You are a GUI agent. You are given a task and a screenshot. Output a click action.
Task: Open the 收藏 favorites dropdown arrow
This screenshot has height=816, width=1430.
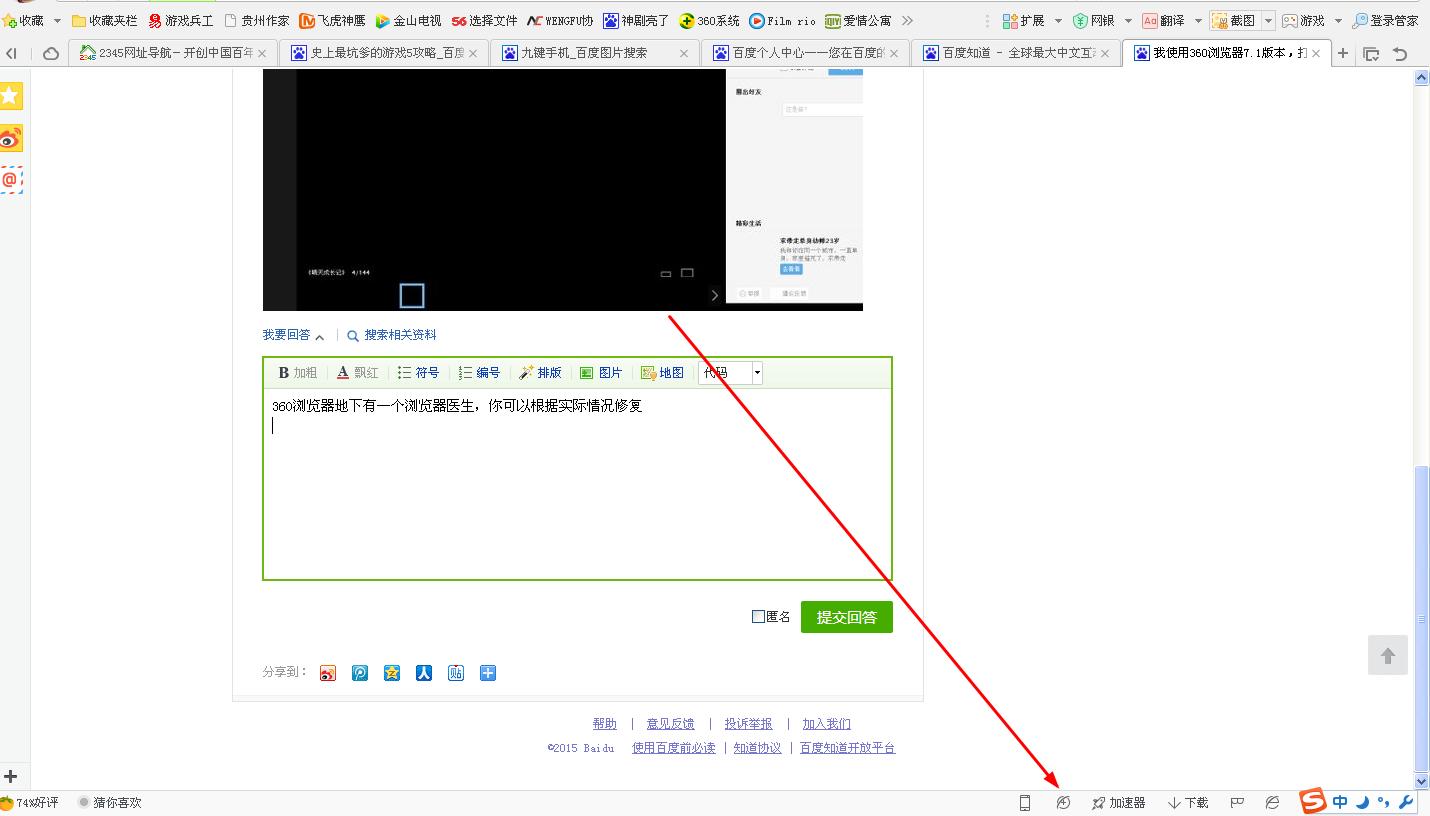57,21
